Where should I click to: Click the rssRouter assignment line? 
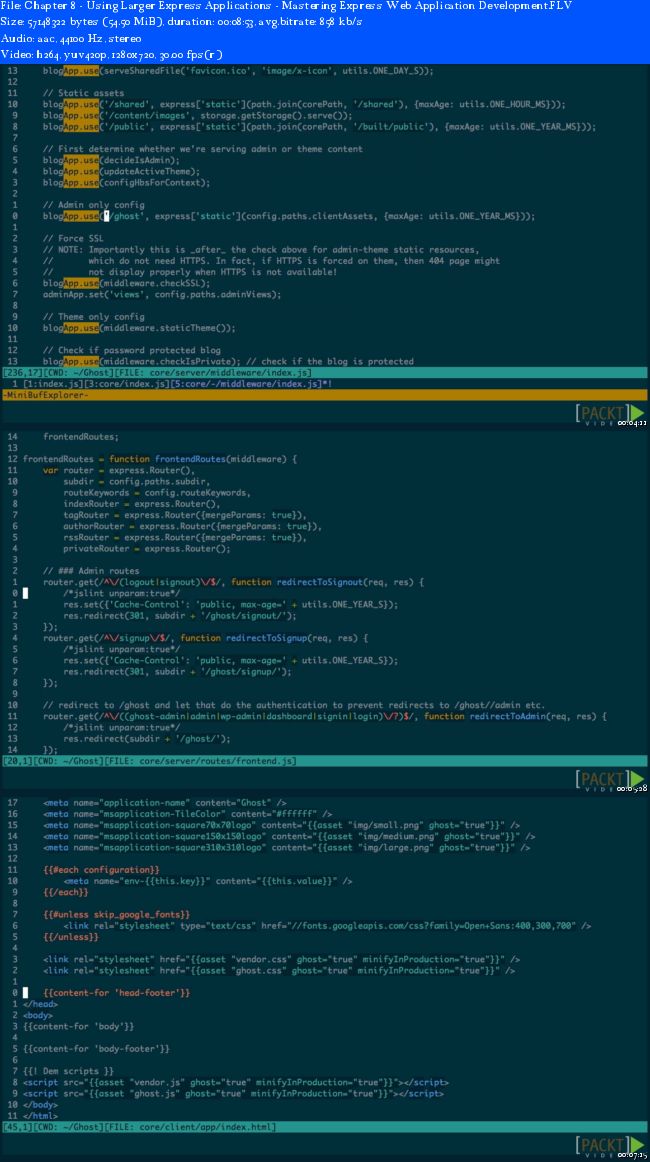coord(185,537)
